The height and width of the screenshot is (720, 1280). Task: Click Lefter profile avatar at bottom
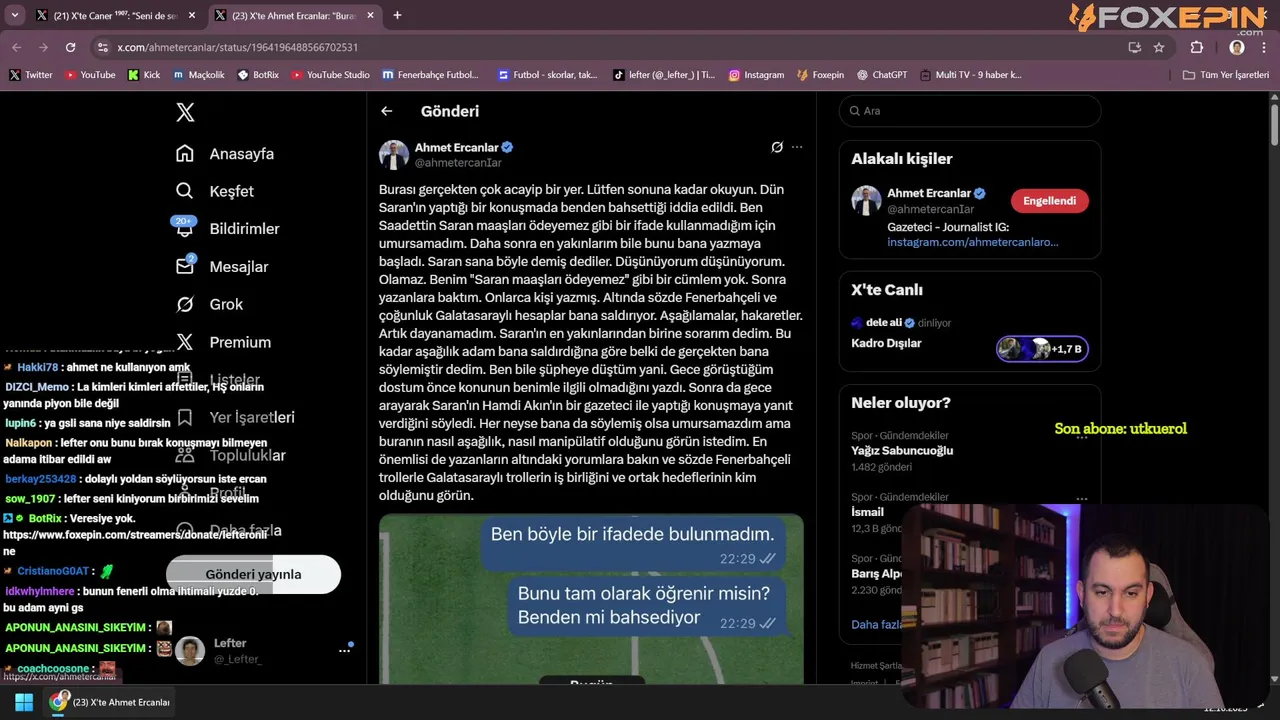[190, 651]
